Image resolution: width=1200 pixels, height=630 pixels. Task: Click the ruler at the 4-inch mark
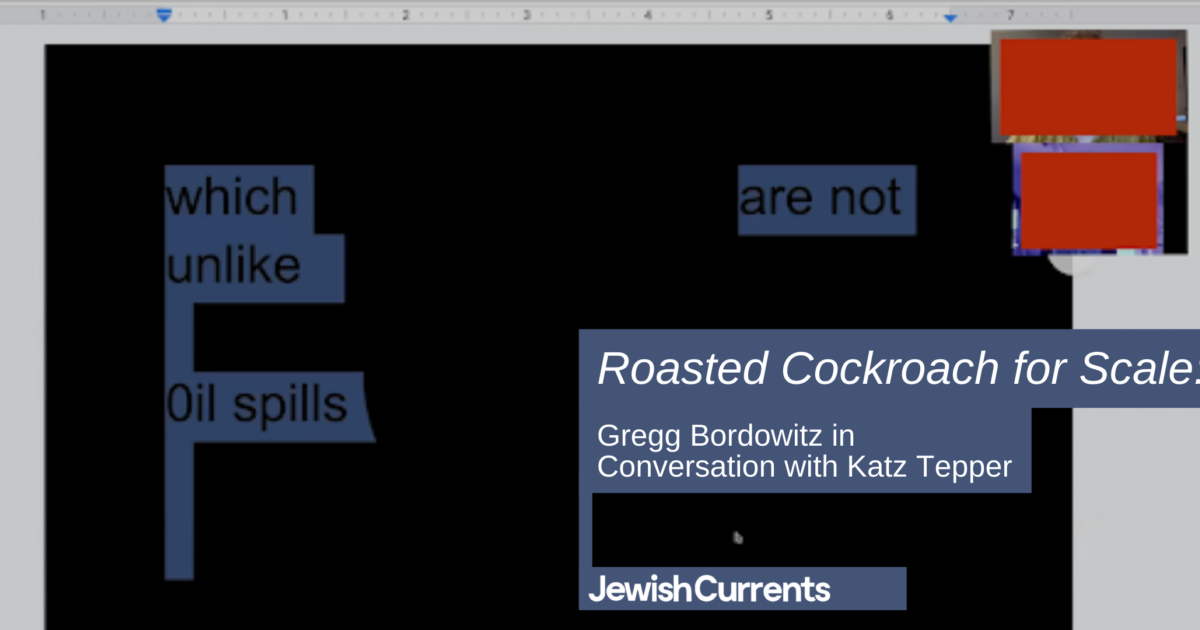pos(648,16)
